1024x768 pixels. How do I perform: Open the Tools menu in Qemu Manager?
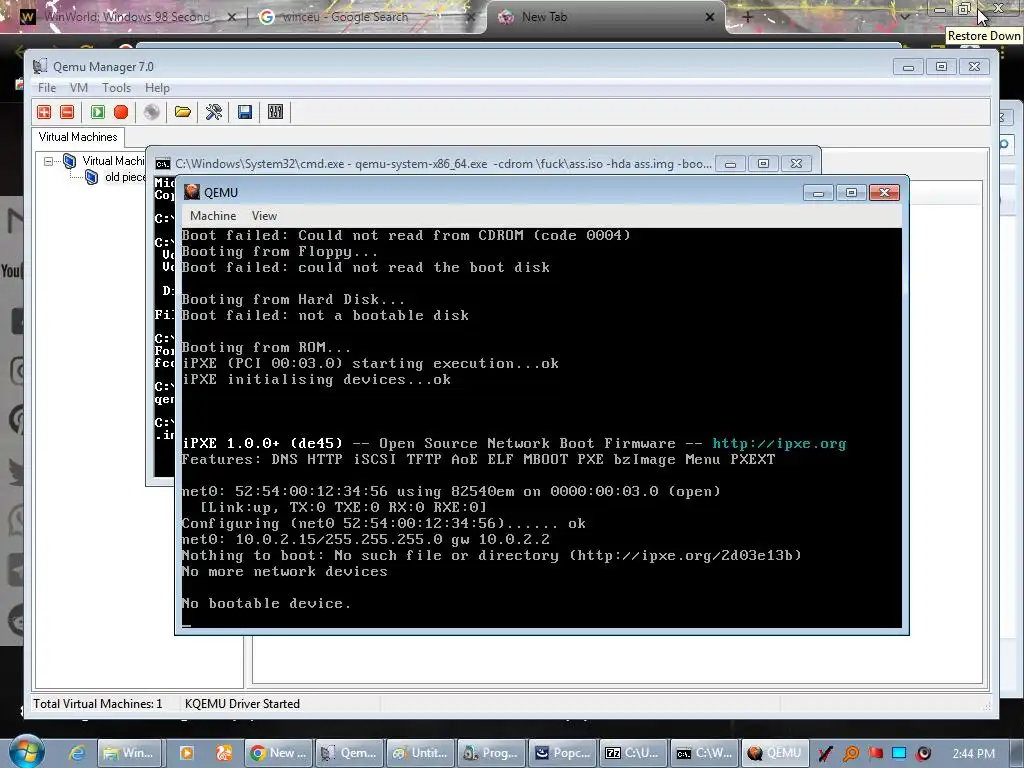click(x=116, y=88)
